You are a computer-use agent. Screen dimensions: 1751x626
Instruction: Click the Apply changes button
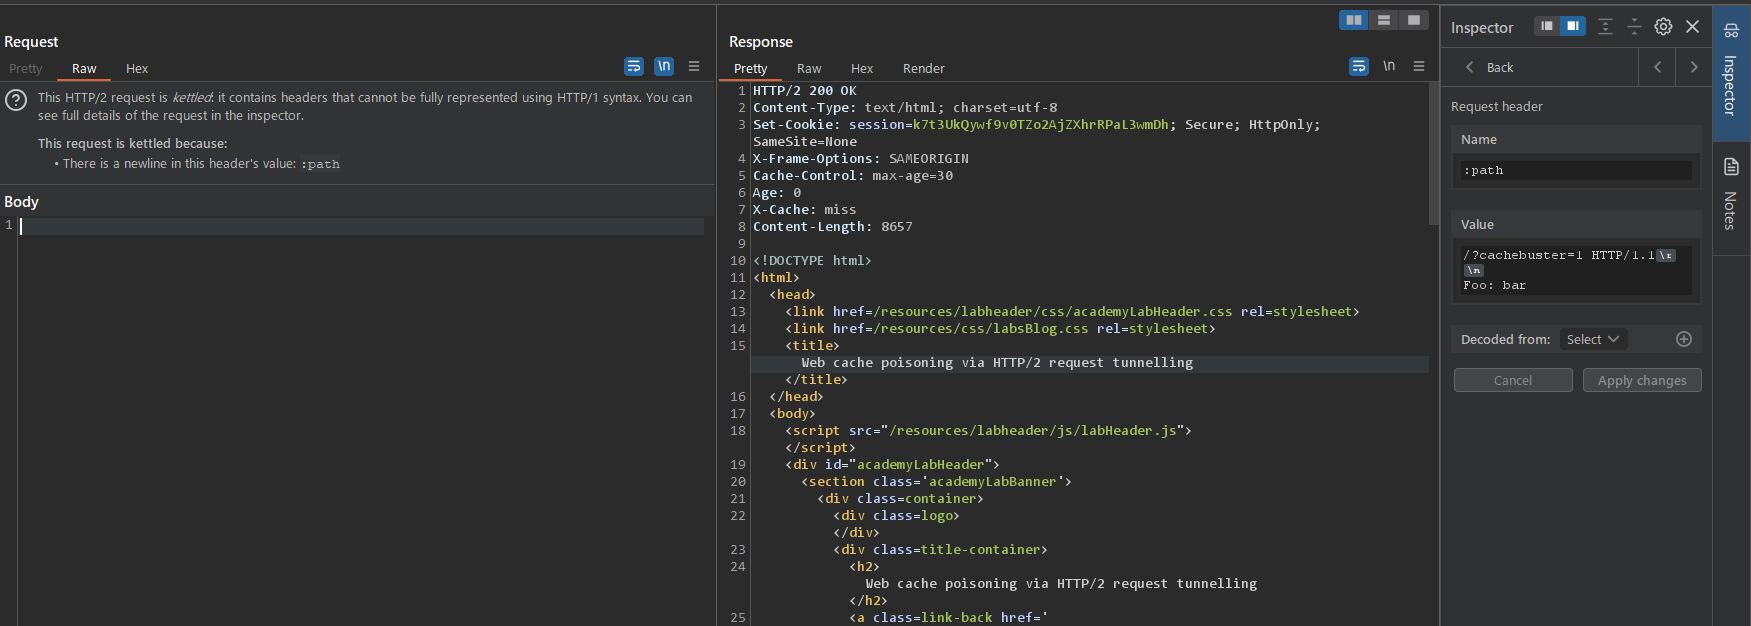pyautogui.click(x=1642, y=380)
